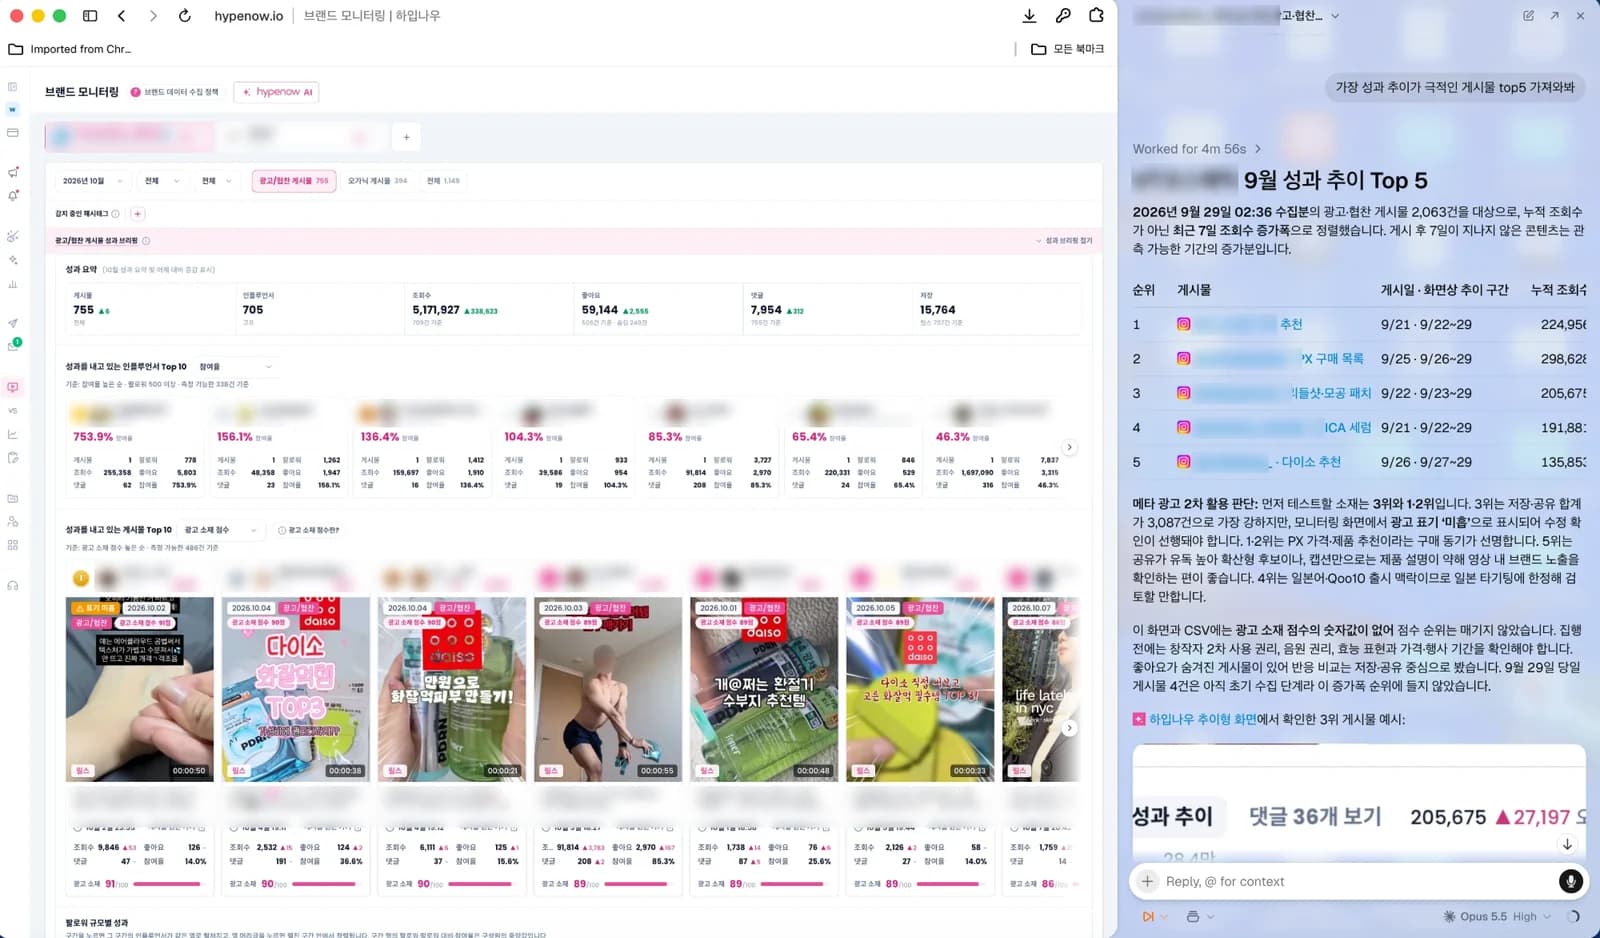Click the card icon in left sidebar
This screenshot has width=1600, height=938.
[13, 132]
